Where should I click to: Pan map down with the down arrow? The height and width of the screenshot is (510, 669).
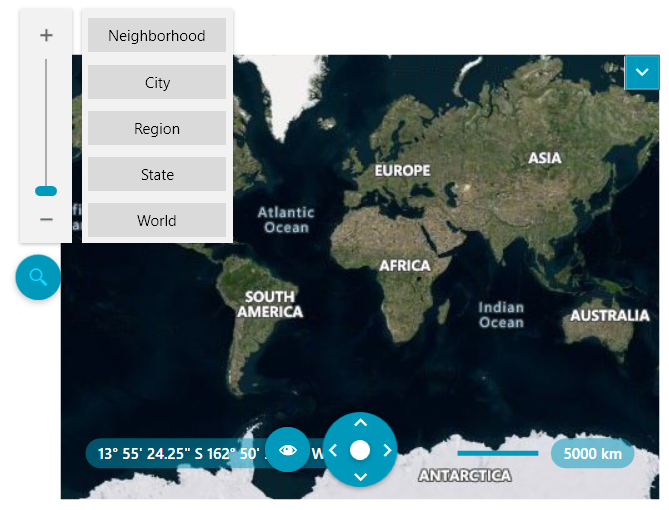click(361, 477)
